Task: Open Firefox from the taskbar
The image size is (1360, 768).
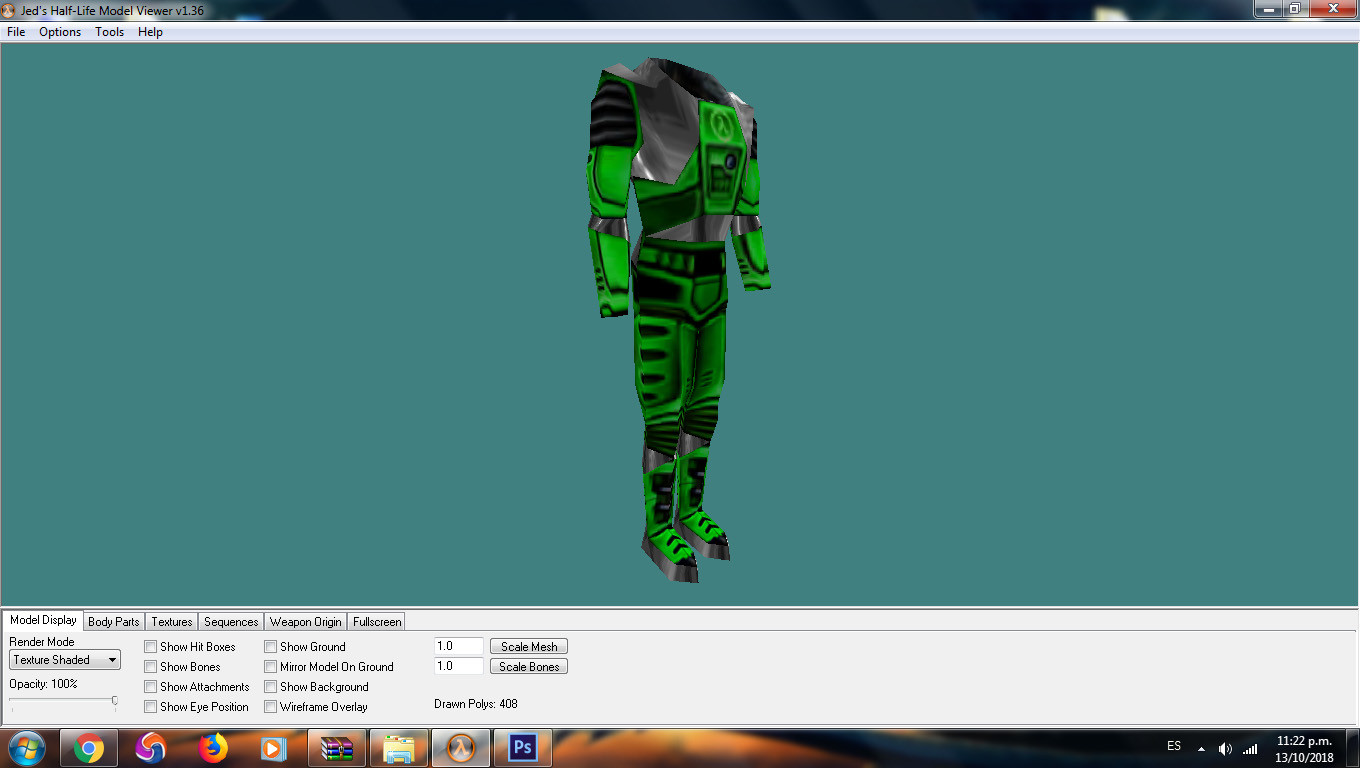Action: click(213, 747)
